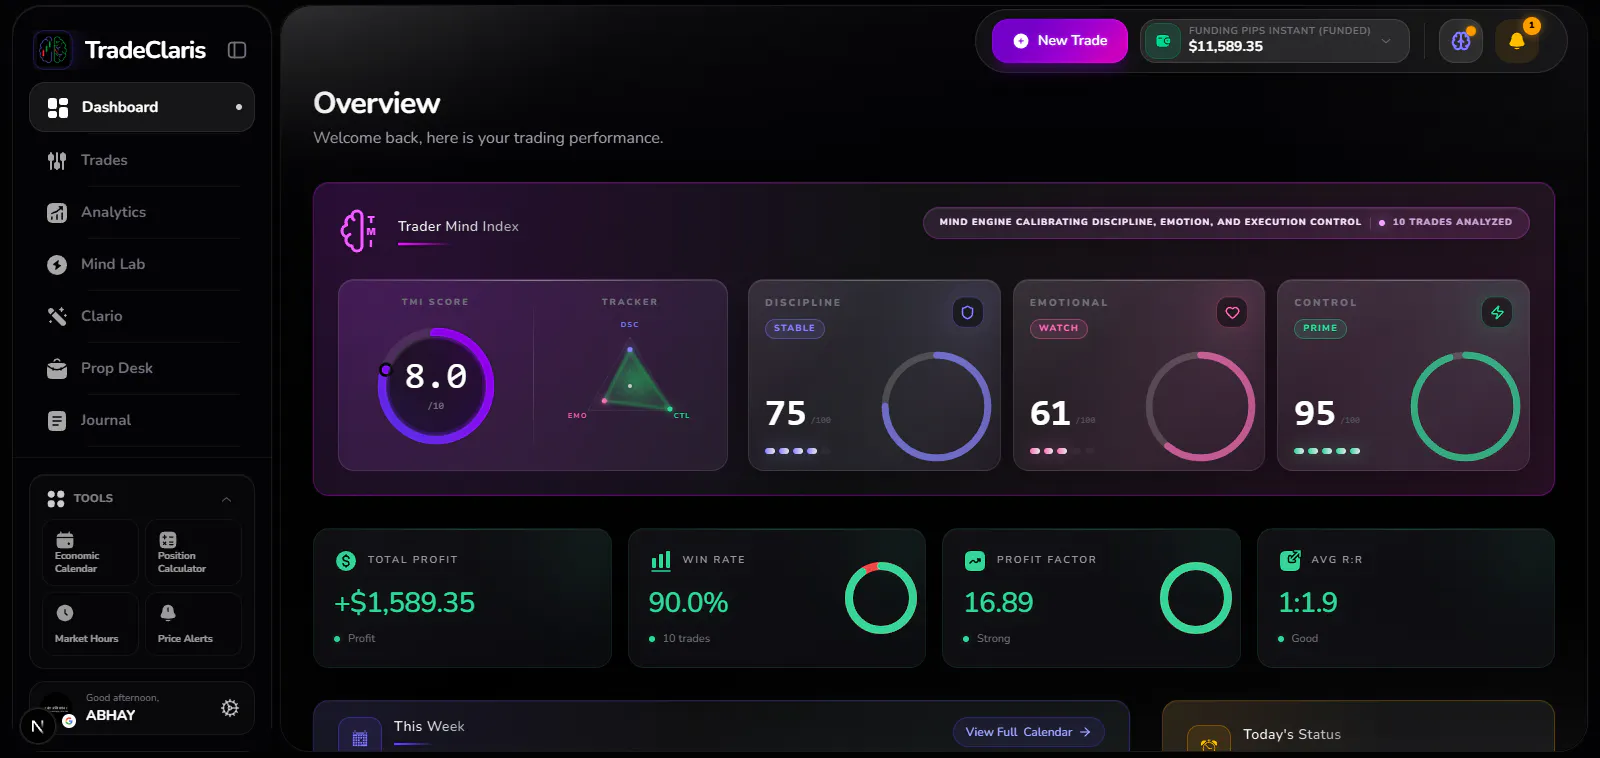Click the 1:1.9 ratio value
The width and height of the screenshot is (1600, 758).
pyautogui.click(x=1307, y=602)
